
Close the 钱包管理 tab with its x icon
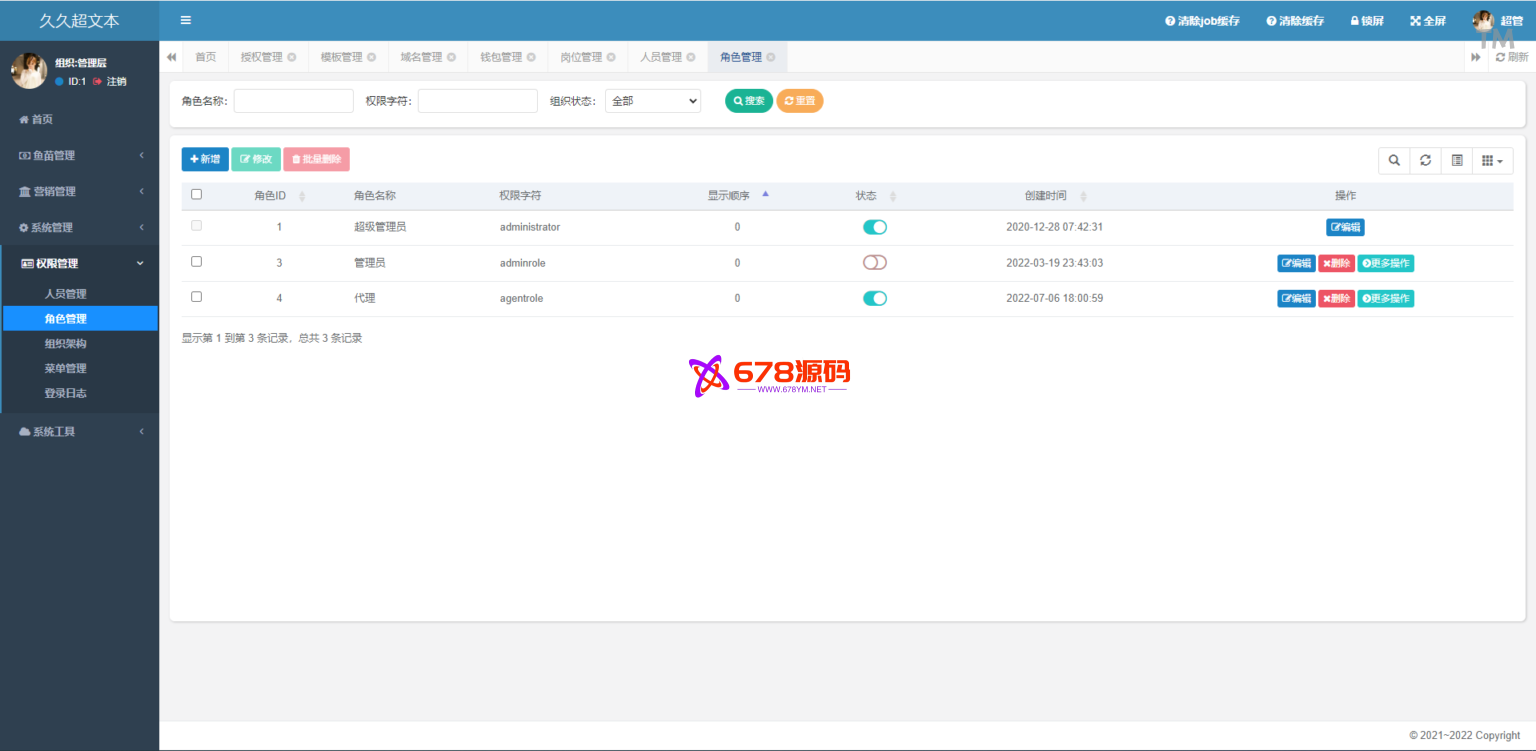click(531, 57)
